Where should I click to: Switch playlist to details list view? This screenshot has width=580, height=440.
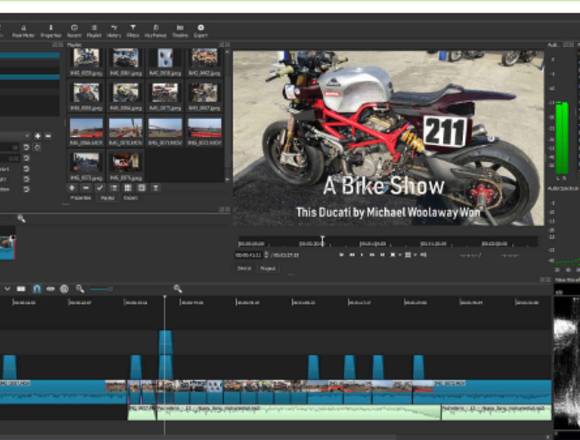point(114,188)
